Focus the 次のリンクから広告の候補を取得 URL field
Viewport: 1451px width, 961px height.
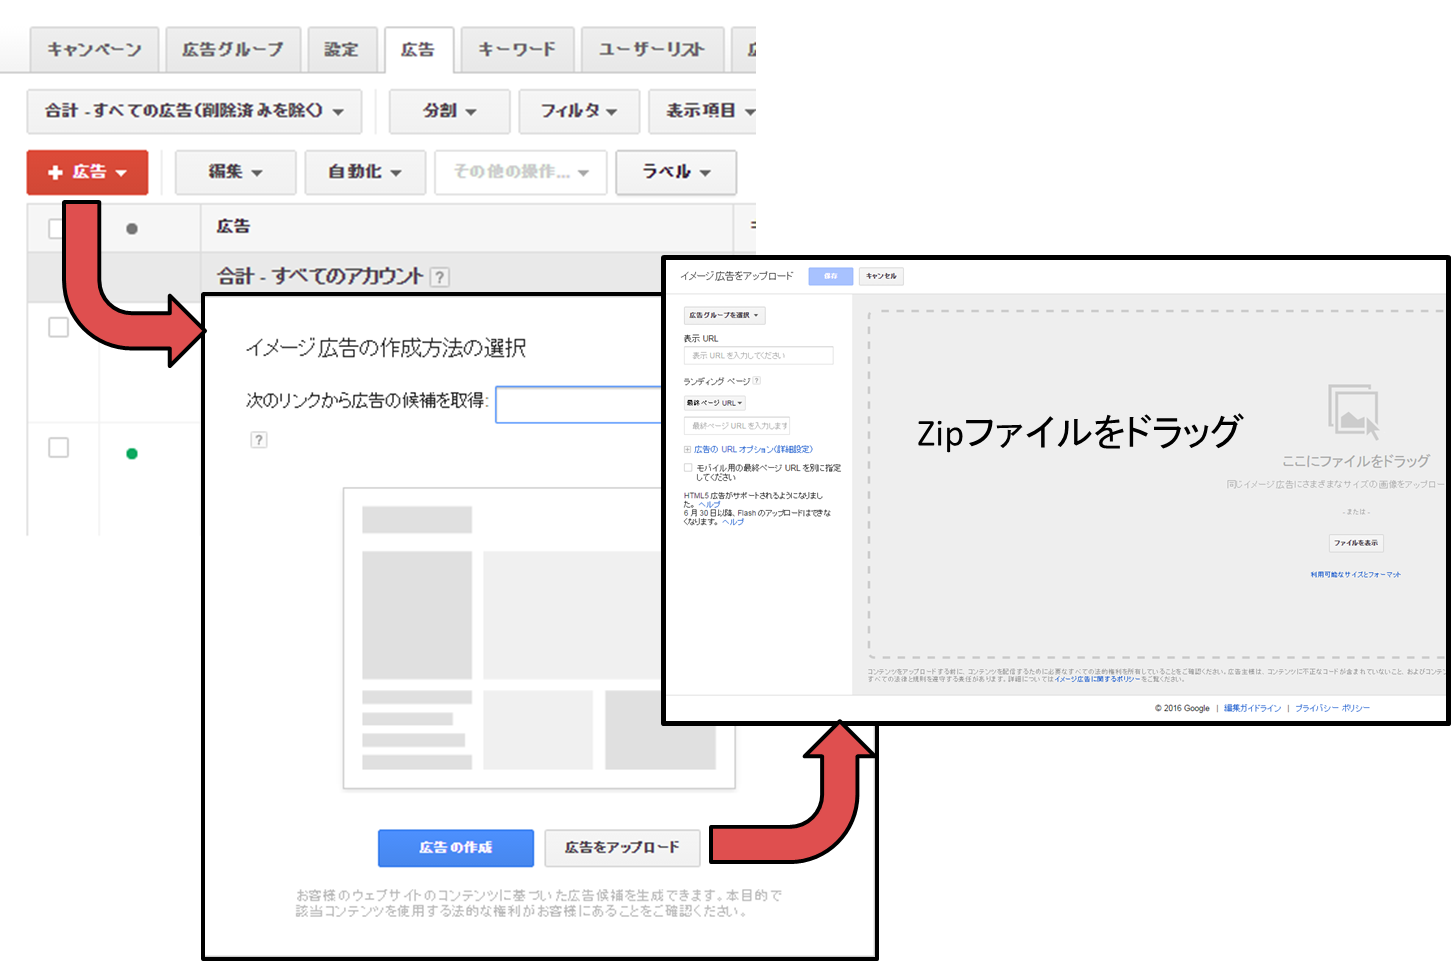pyautogui.click(x=579, y=405)
